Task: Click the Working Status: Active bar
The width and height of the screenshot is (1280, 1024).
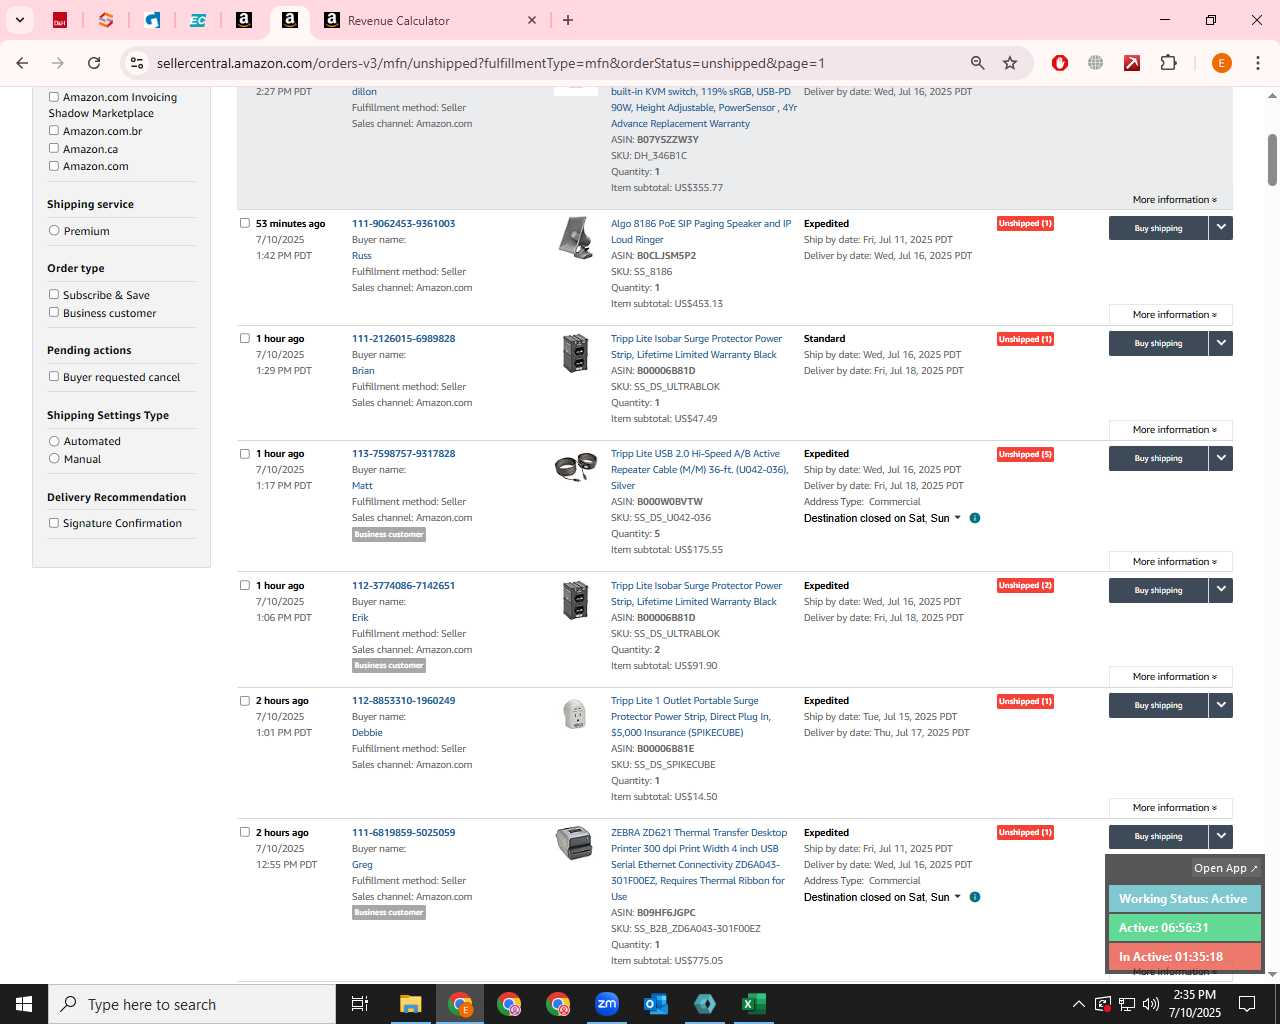Action: point(1184,899)
